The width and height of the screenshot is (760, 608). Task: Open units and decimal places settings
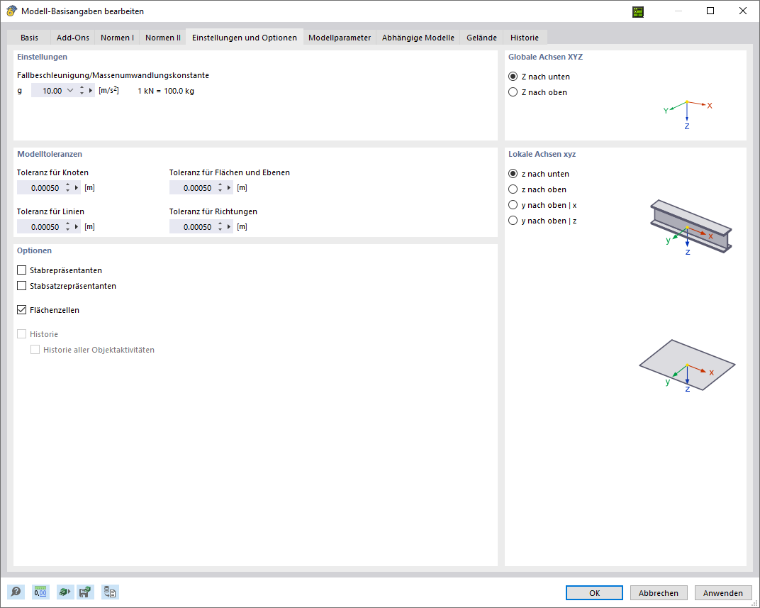(40, 592)
